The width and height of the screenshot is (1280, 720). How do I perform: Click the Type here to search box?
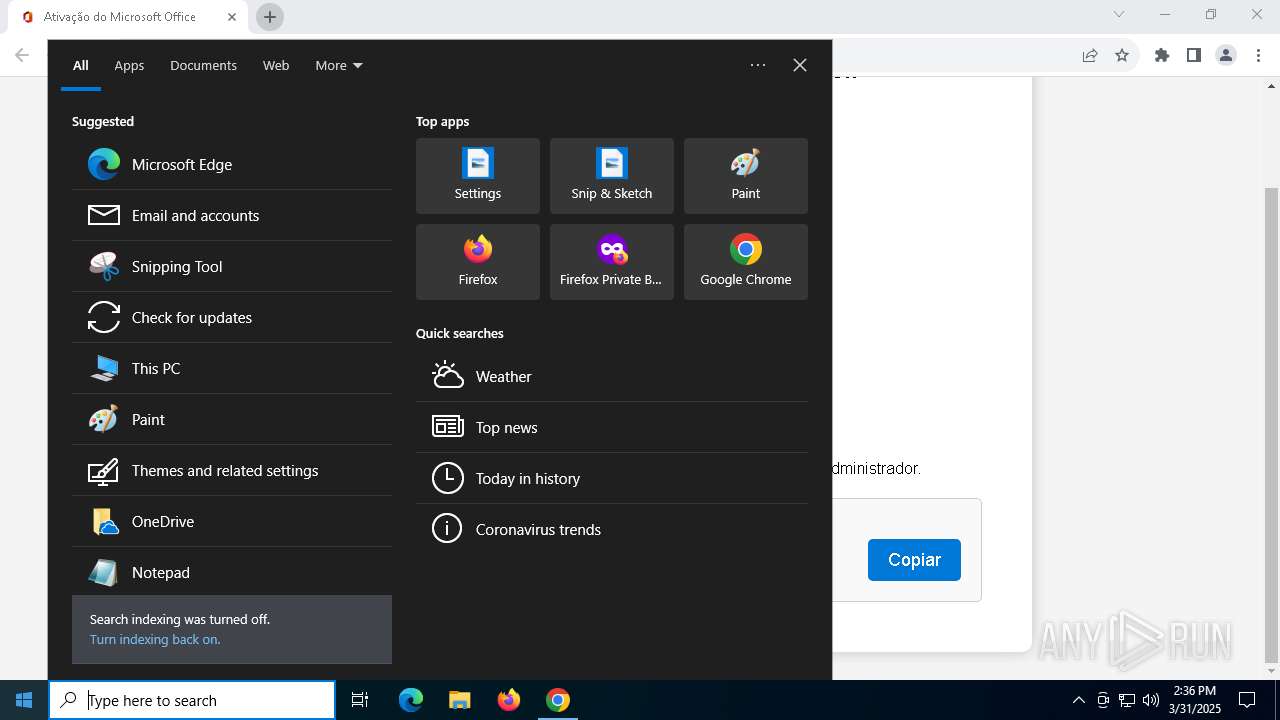192,700
